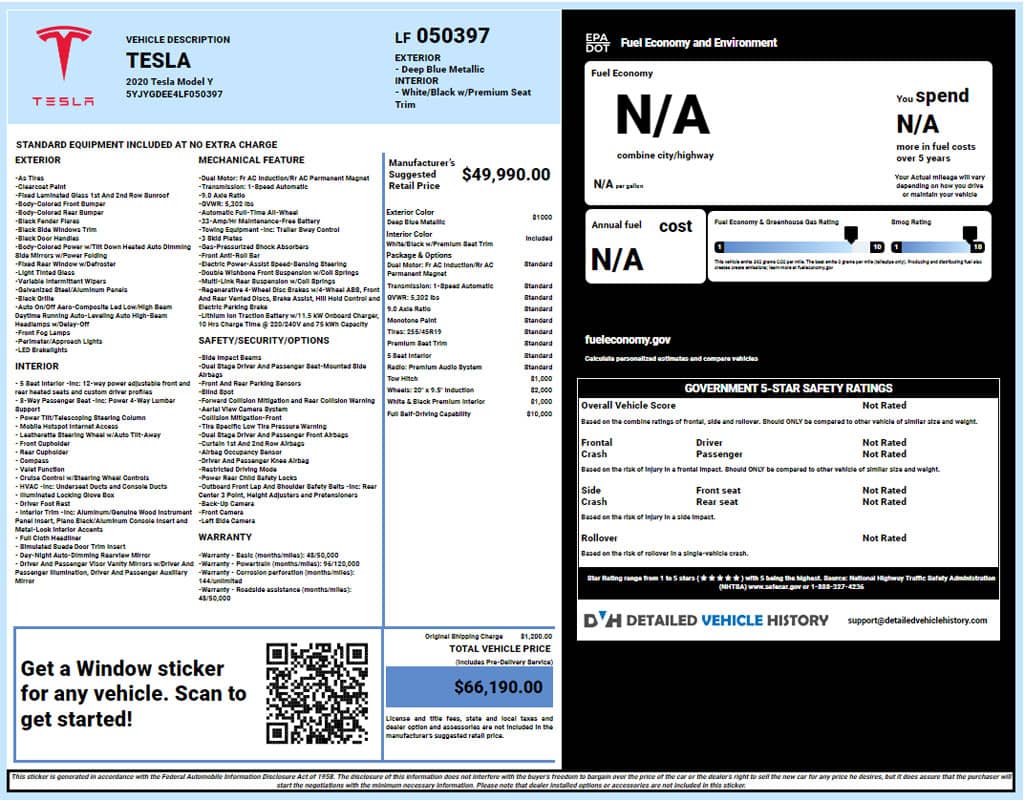Click the Rear seat rating label
The width and height of the screenshot is (1024, 800).
point(716,502)
